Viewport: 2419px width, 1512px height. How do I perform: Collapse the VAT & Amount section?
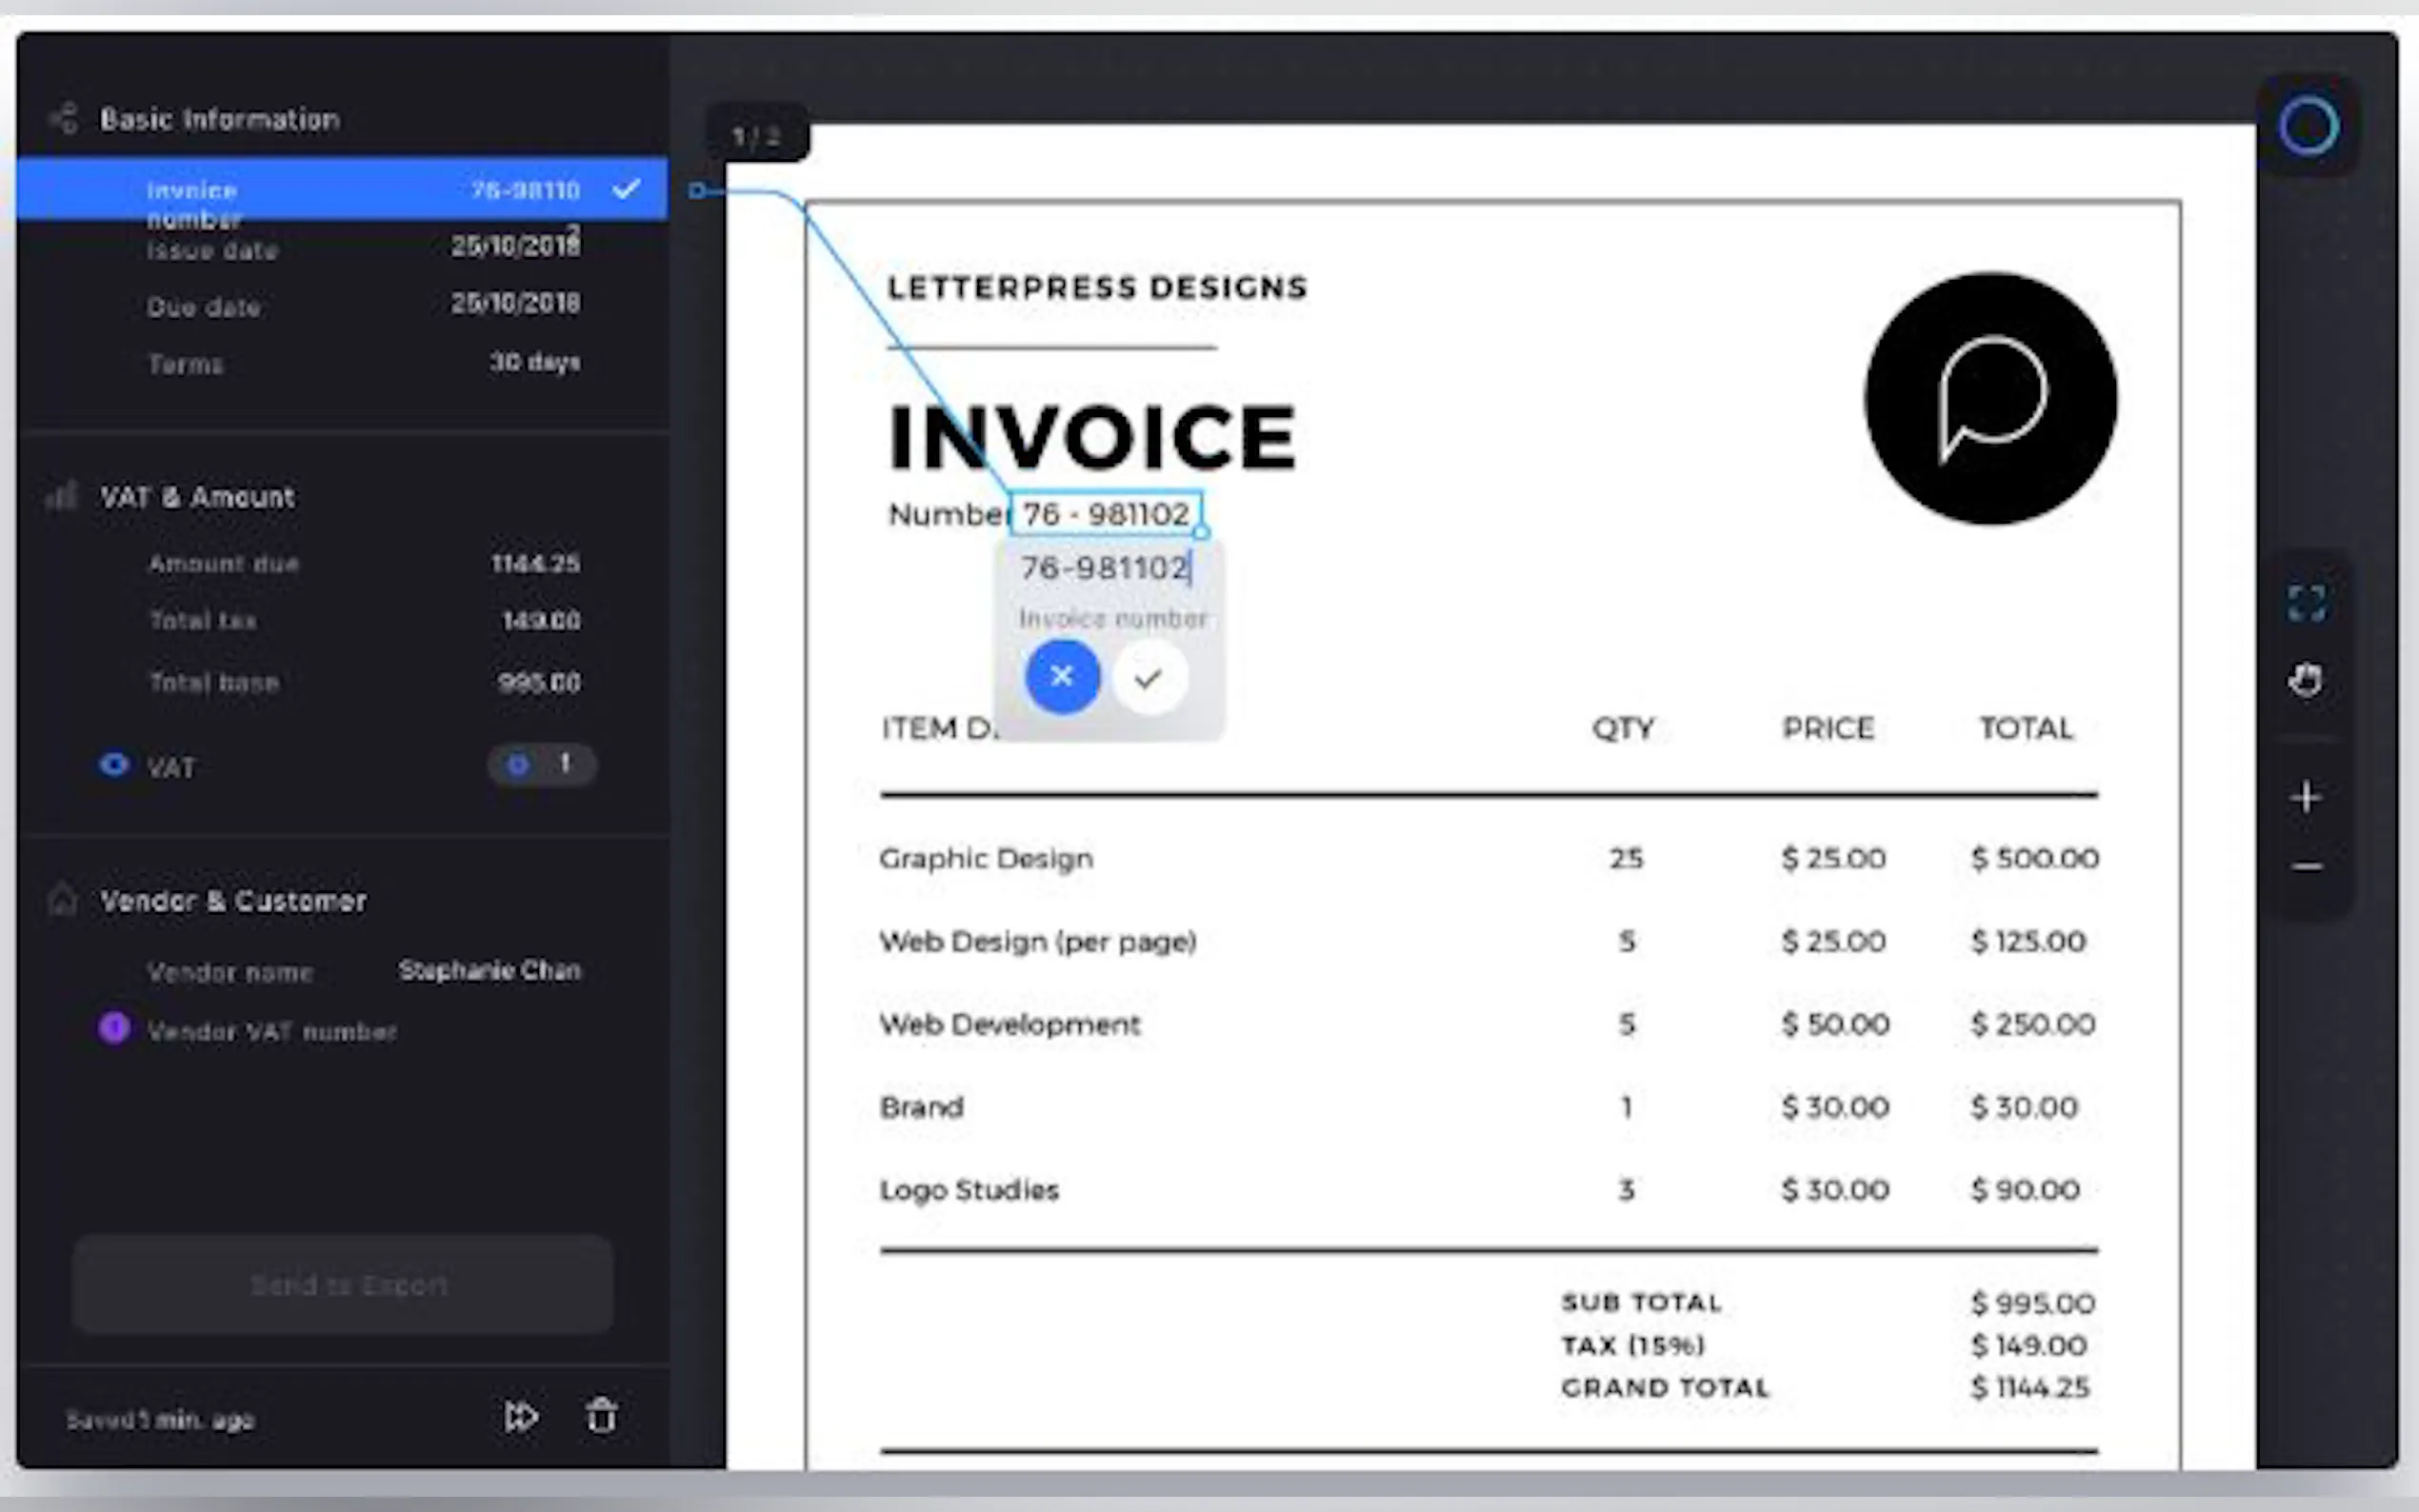[197, 496]
